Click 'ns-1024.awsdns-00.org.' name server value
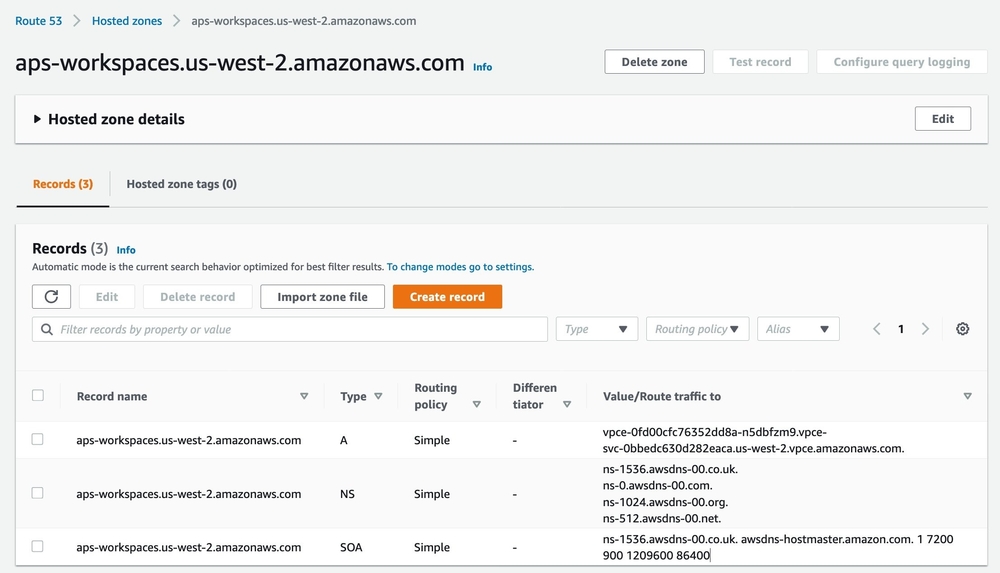Image resolution: width=1000 pixels, height=573 pixels. point(665,502)
